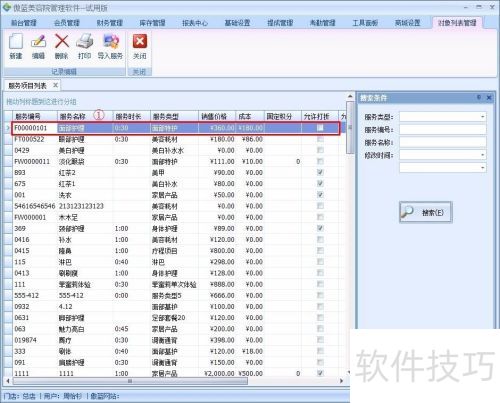This screenshot has width=500, height=403.
Task: Uncheck 允许打折 for row 893 红茶2
Action: [320, 172]
